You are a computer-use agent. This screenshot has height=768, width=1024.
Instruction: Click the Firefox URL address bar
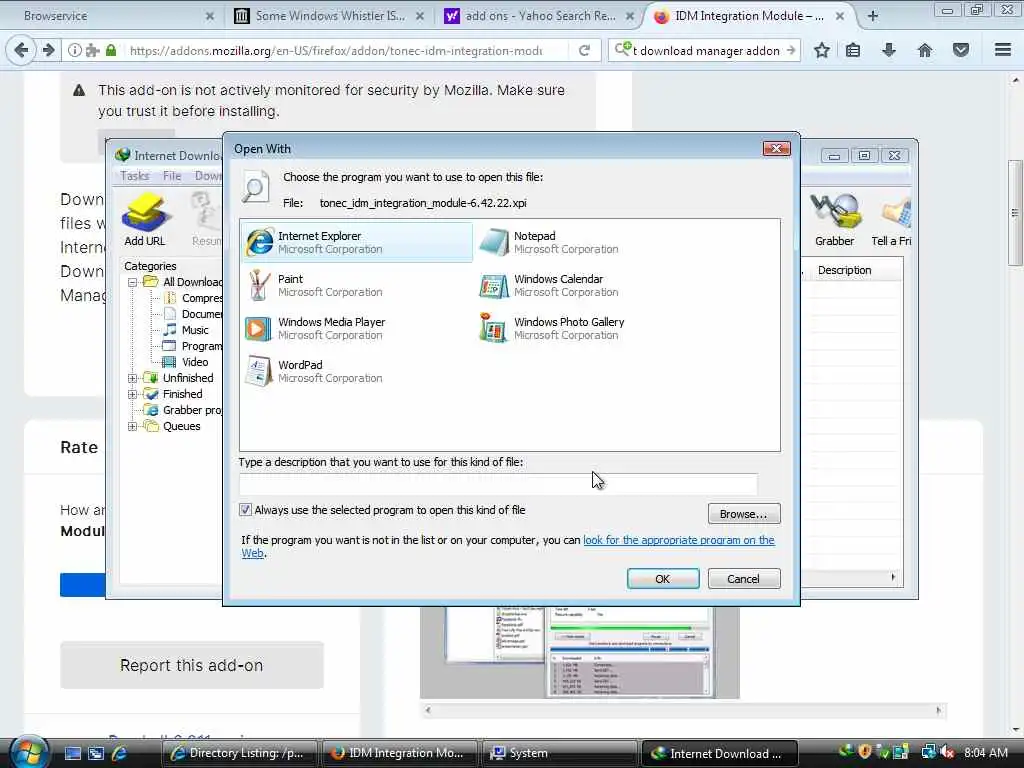(x=336, y=50)
